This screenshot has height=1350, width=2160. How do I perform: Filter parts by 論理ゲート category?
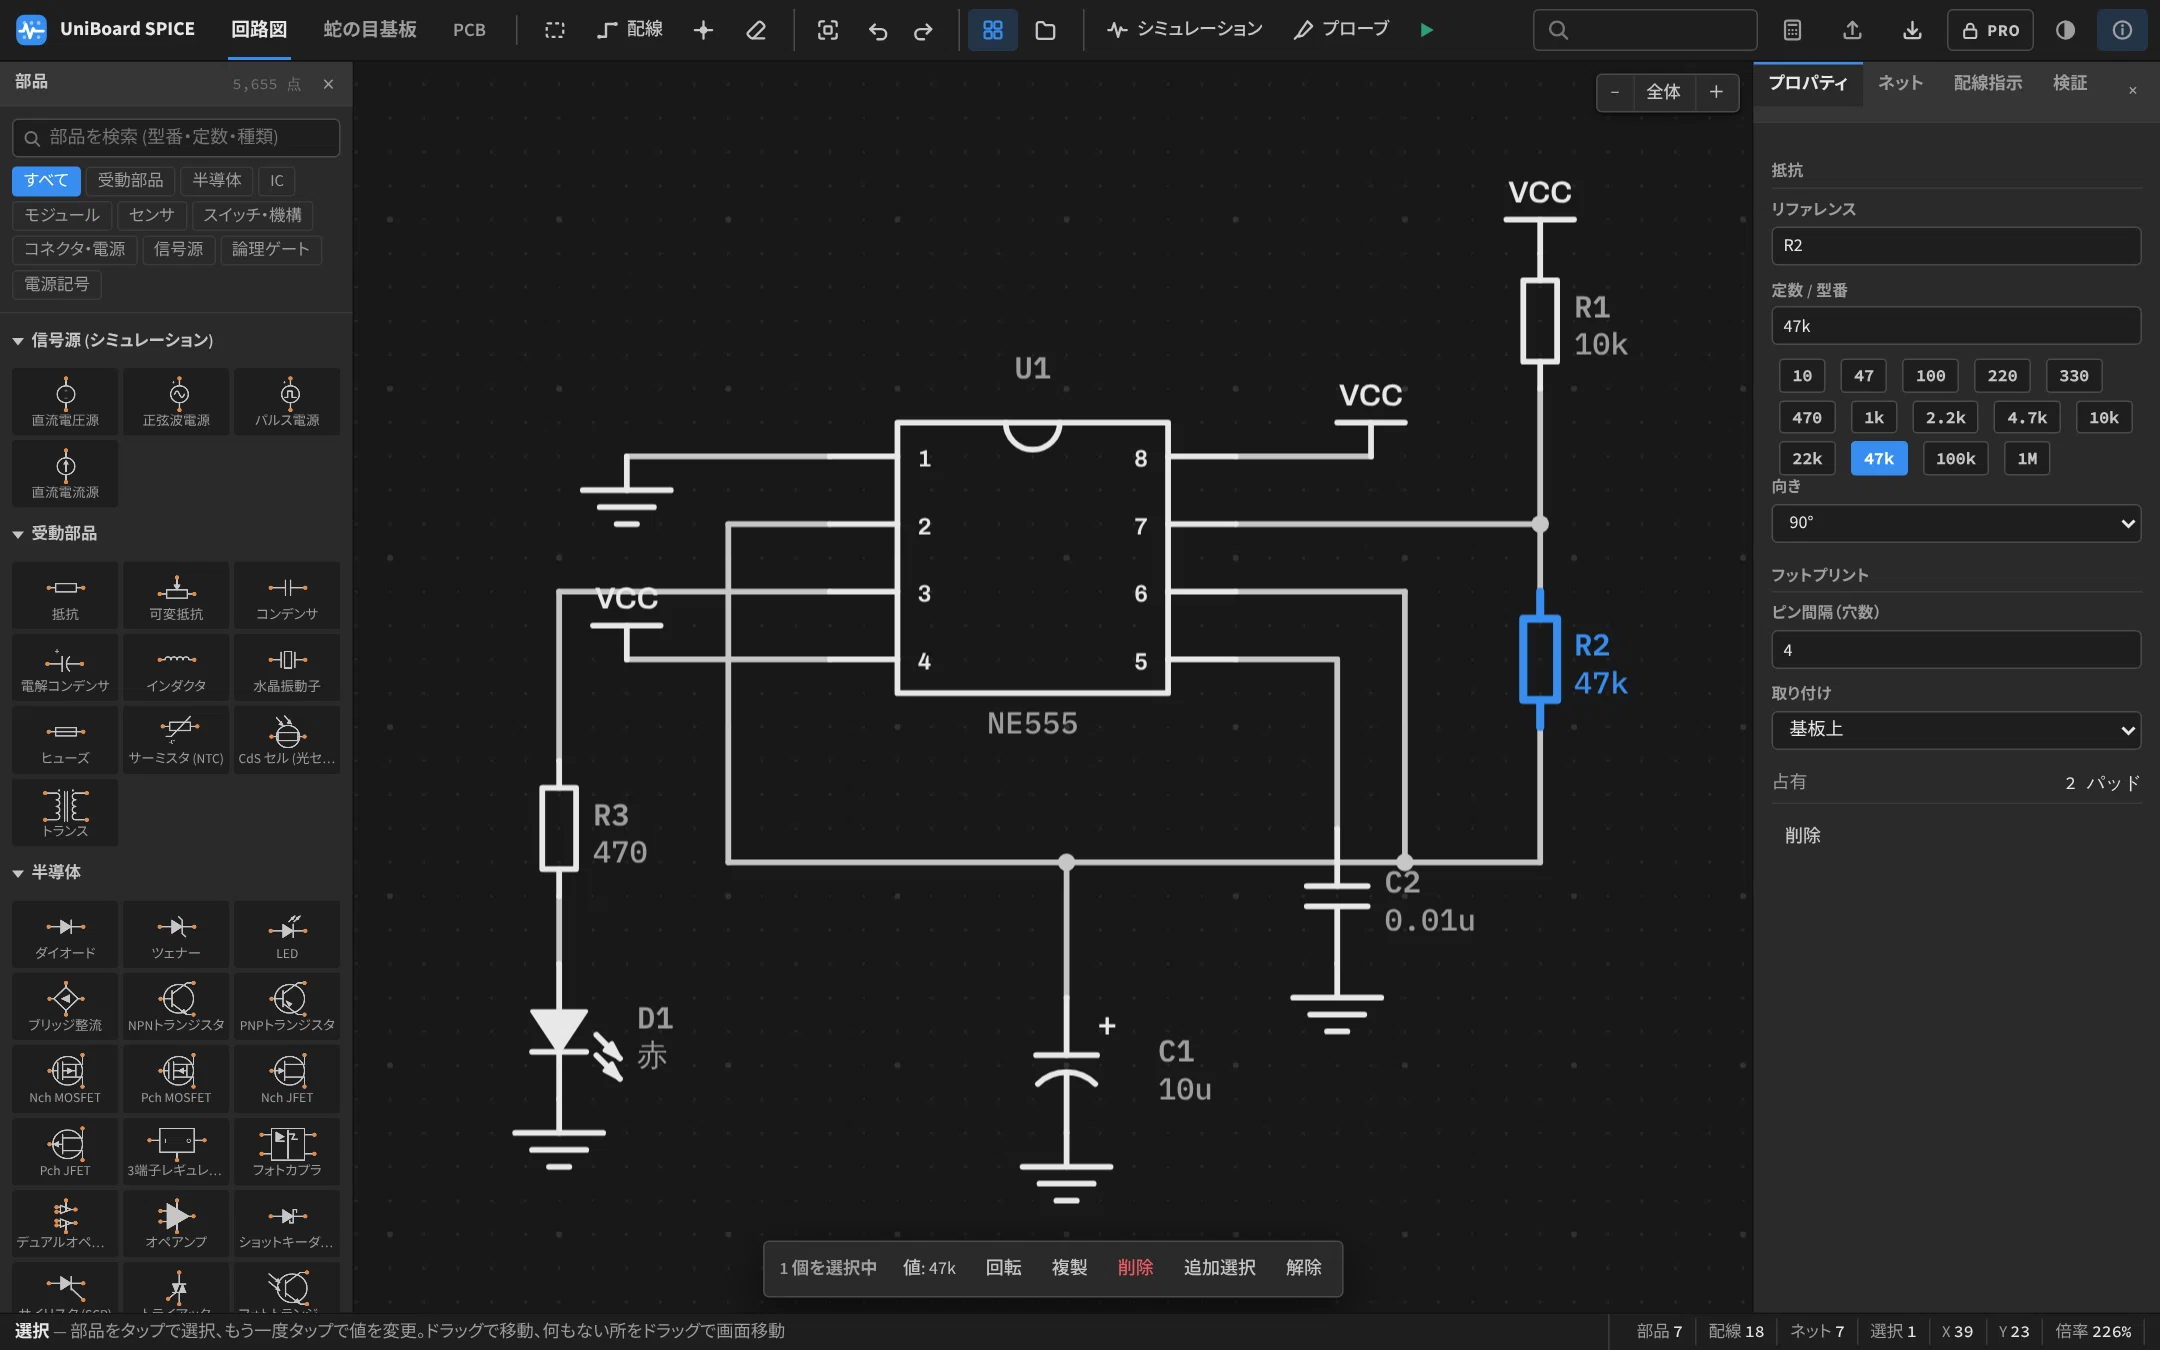pos(271,249)
